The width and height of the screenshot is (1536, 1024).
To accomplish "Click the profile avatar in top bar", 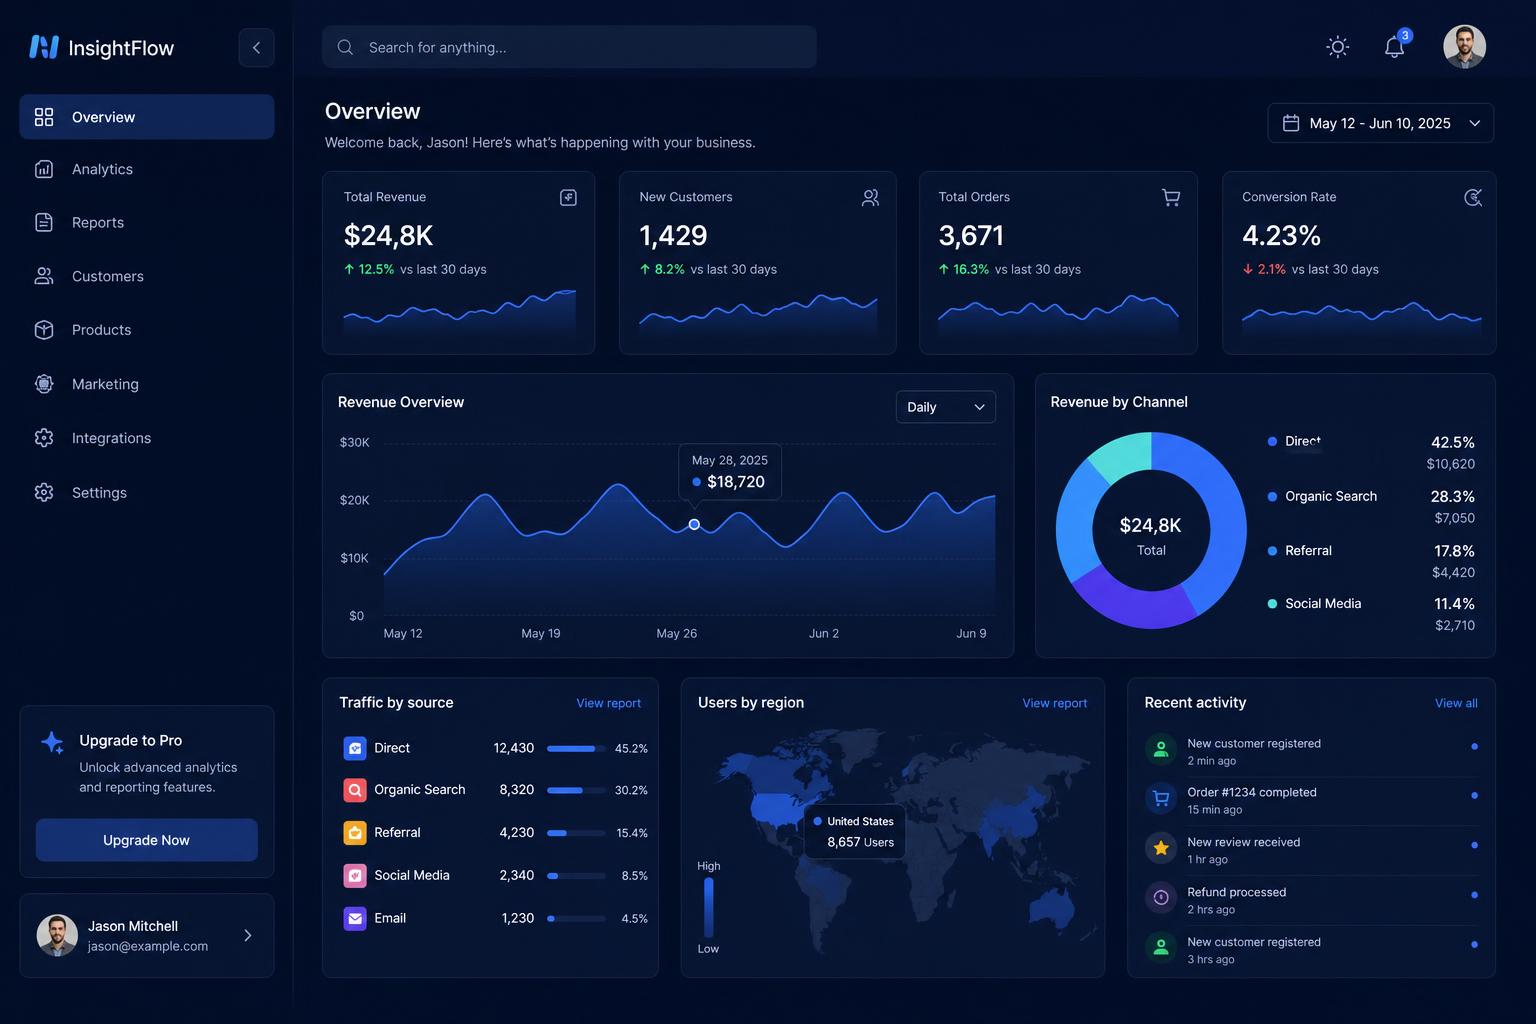I will 1464,47.
